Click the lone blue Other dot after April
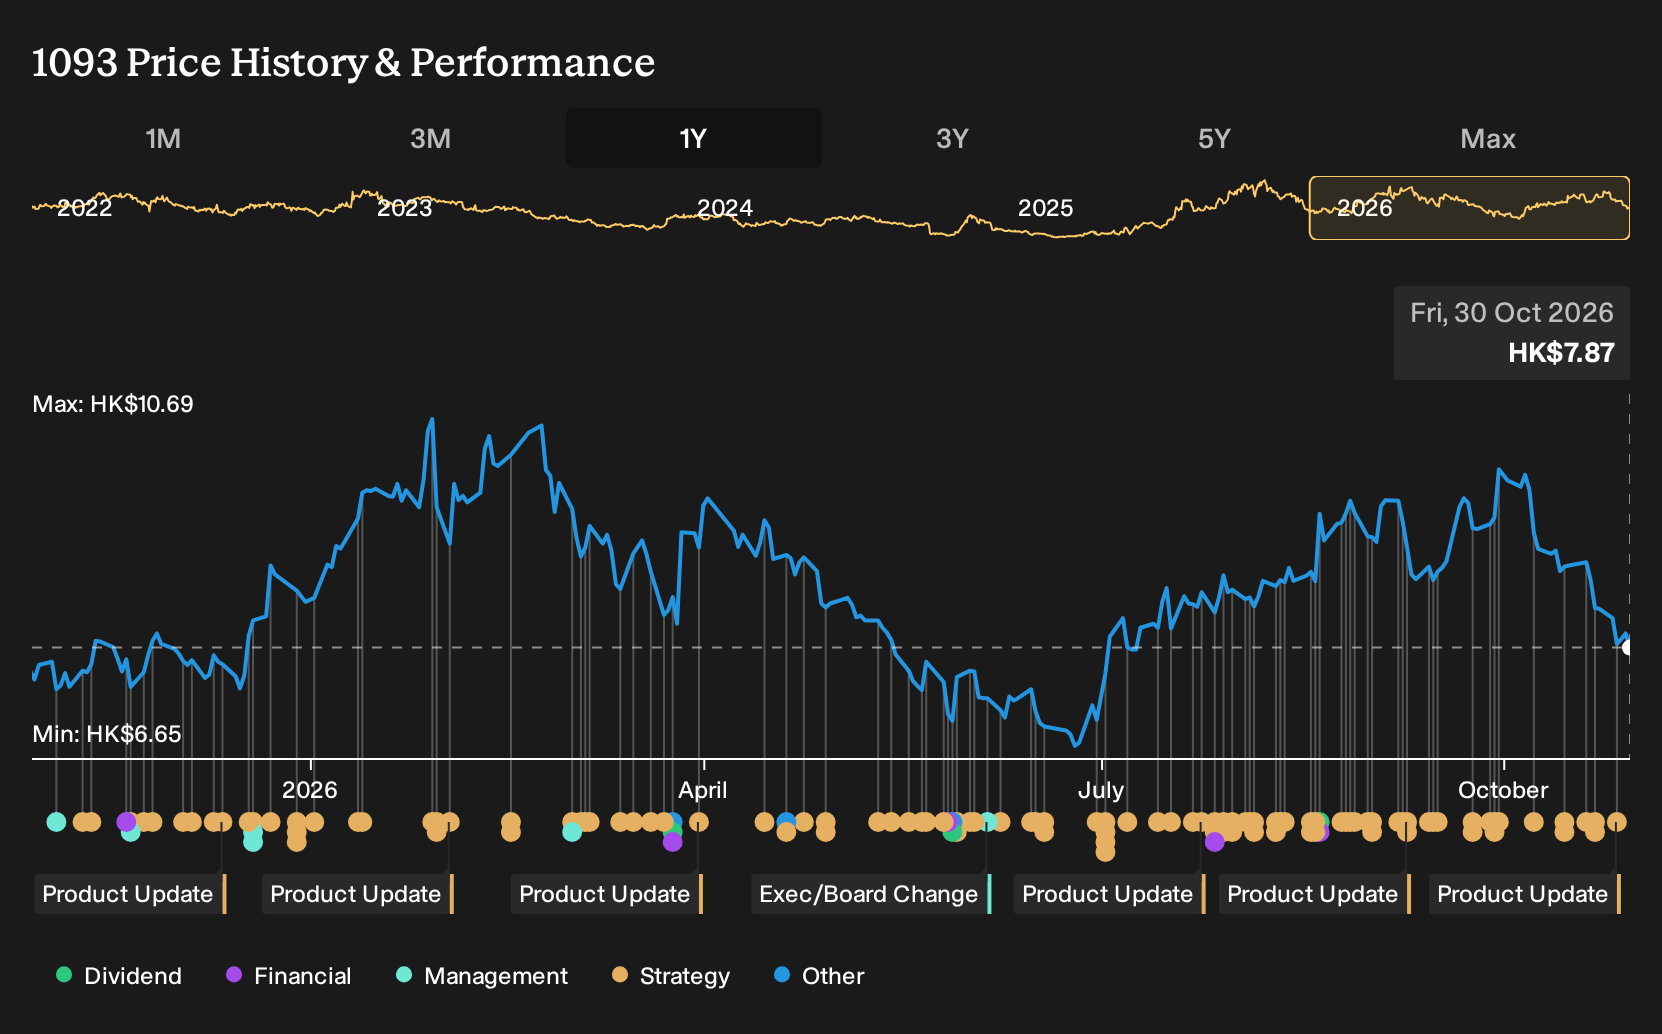The width and height of the screenshot is (1662, 1034). [x=786, y=822]
